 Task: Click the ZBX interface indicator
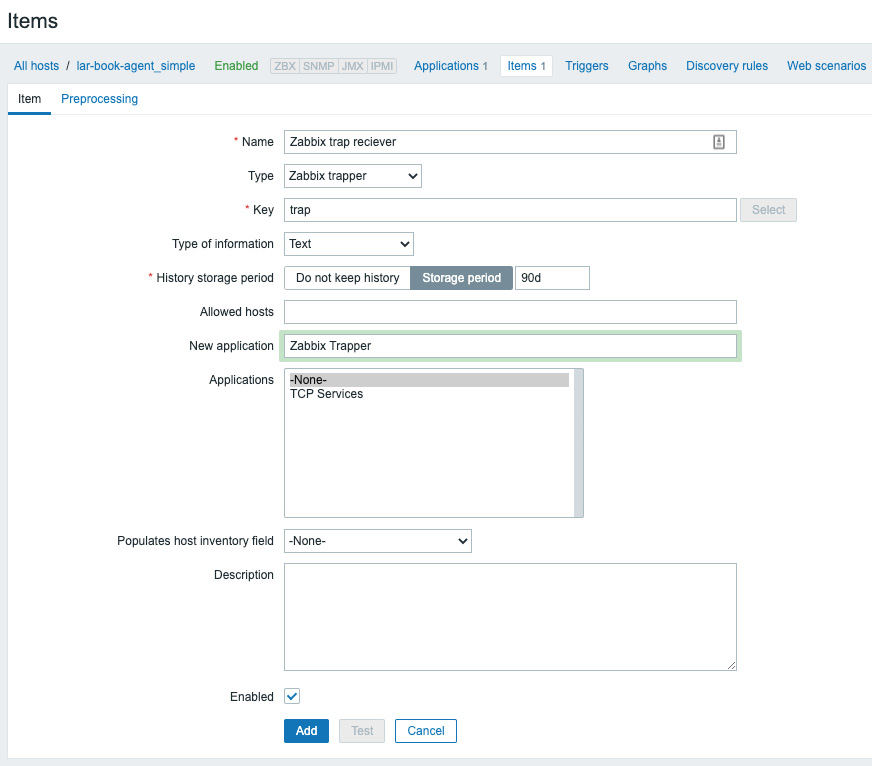(285, 66)
